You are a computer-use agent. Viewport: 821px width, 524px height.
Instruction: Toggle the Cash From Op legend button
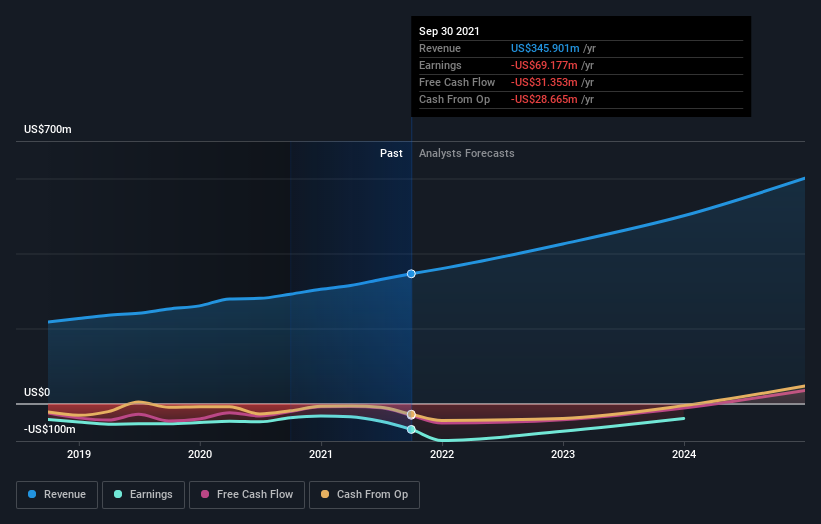tap(364, 495)
